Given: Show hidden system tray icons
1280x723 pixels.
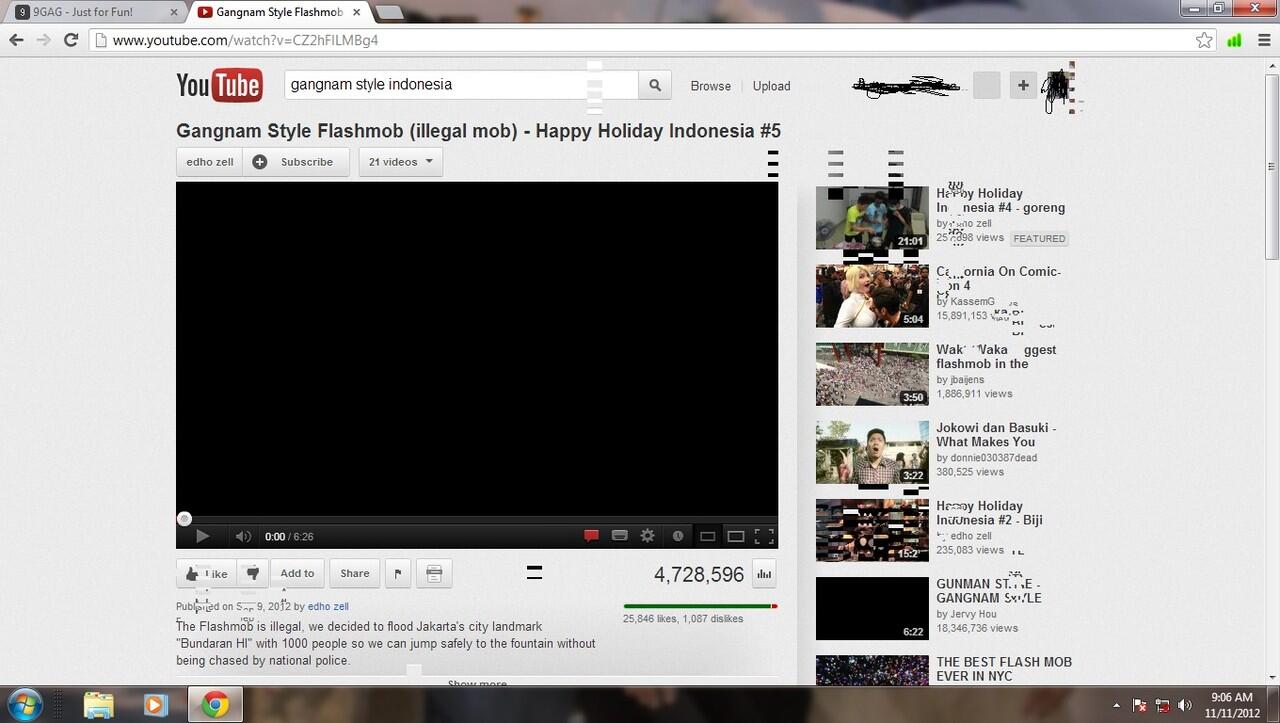Looking at the screenshot, I should (1116, 706).
